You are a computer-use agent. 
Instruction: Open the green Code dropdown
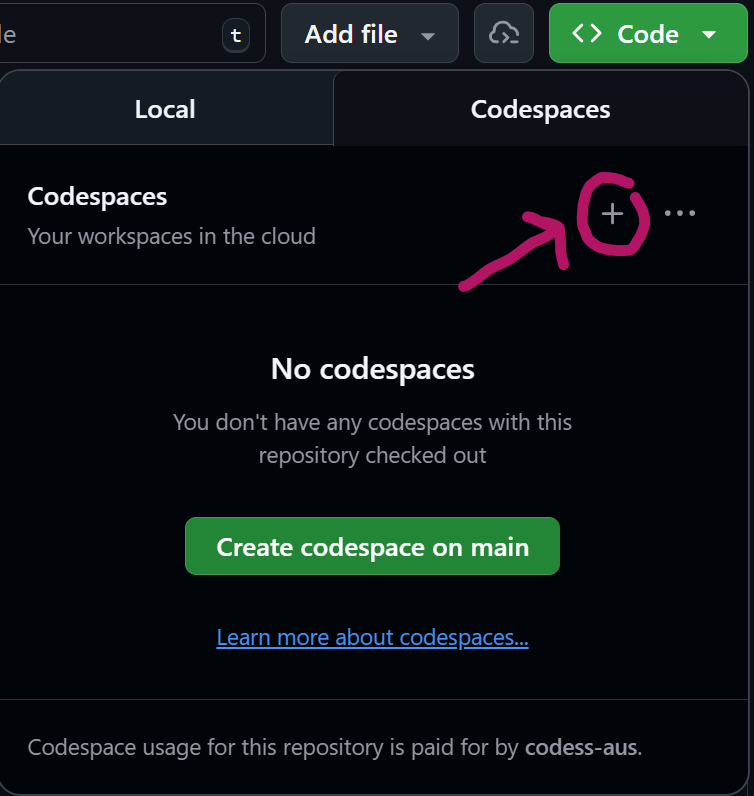[648, 34]
